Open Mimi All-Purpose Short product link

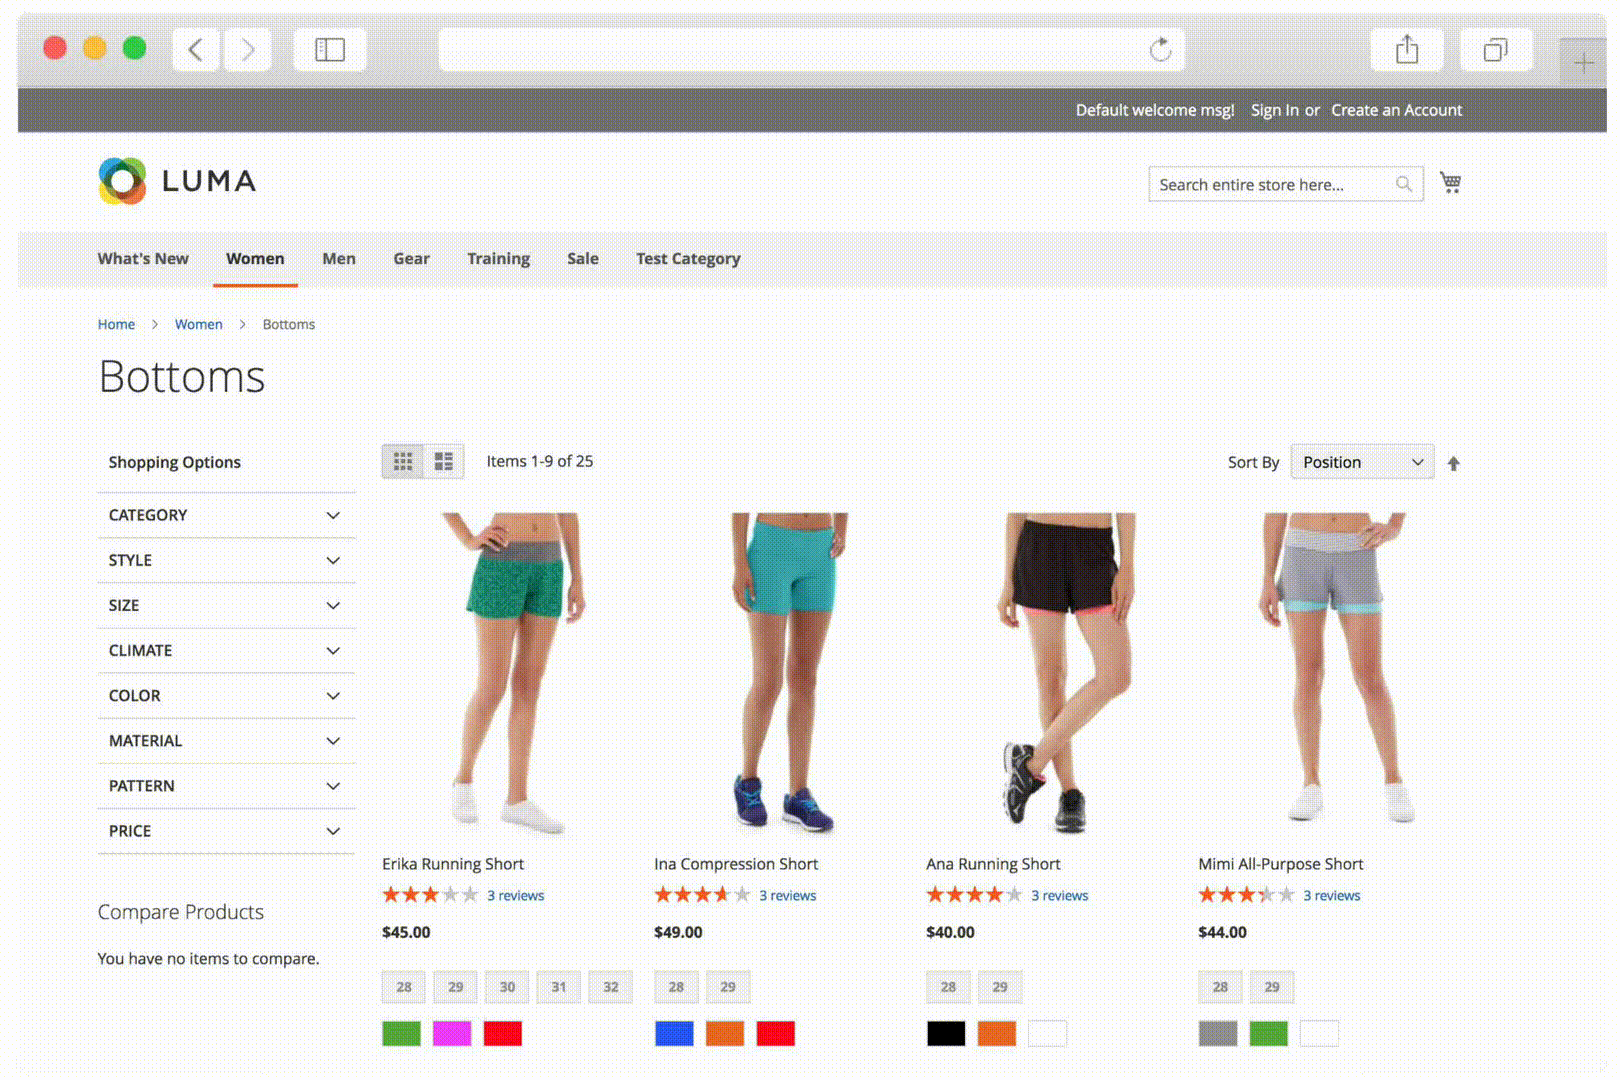1281,864
